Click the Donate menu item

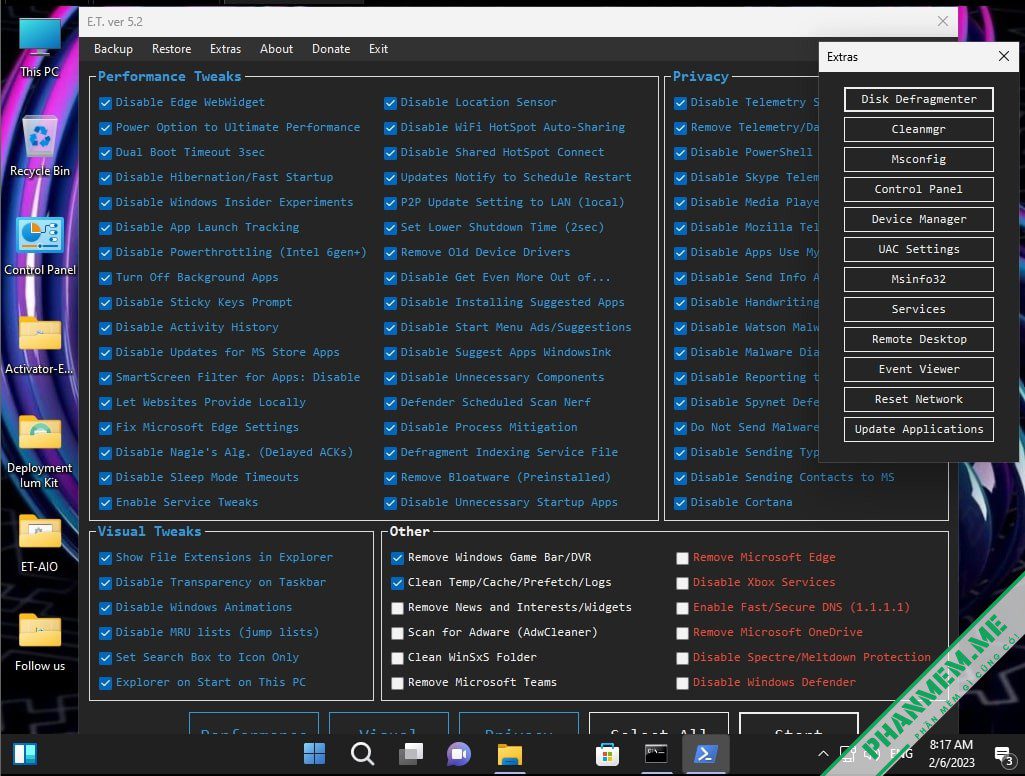coord(331,49)
